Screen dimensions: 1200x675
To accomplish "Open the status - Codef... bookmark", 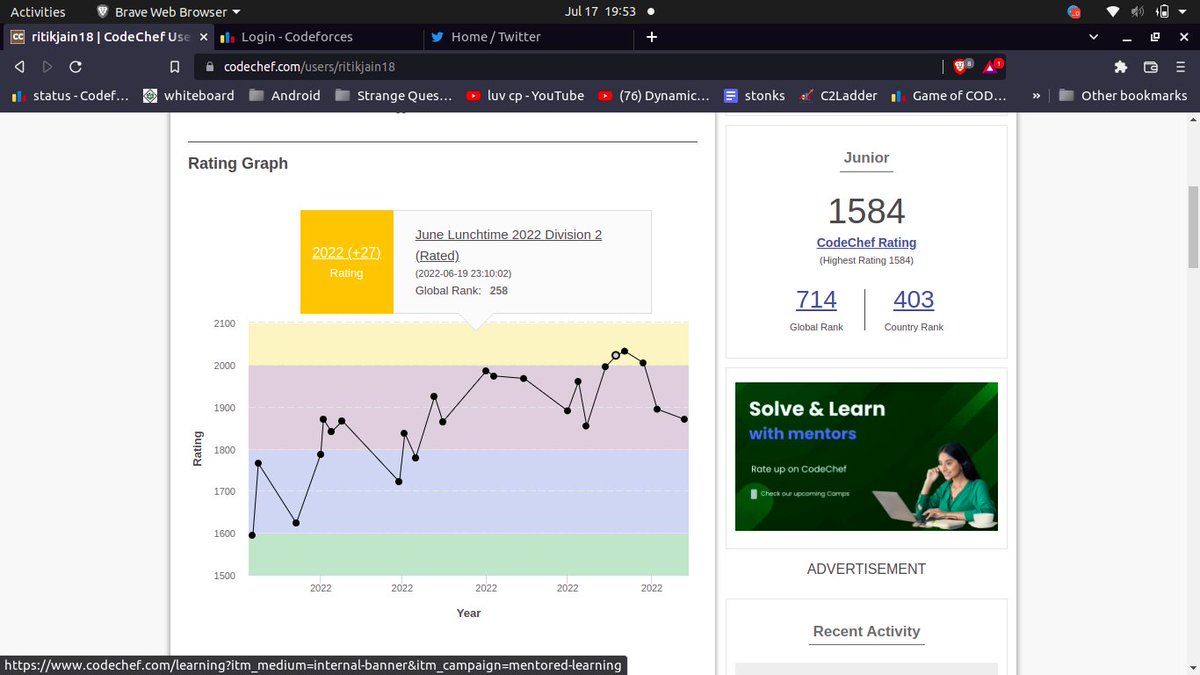I will pos(70,96).
